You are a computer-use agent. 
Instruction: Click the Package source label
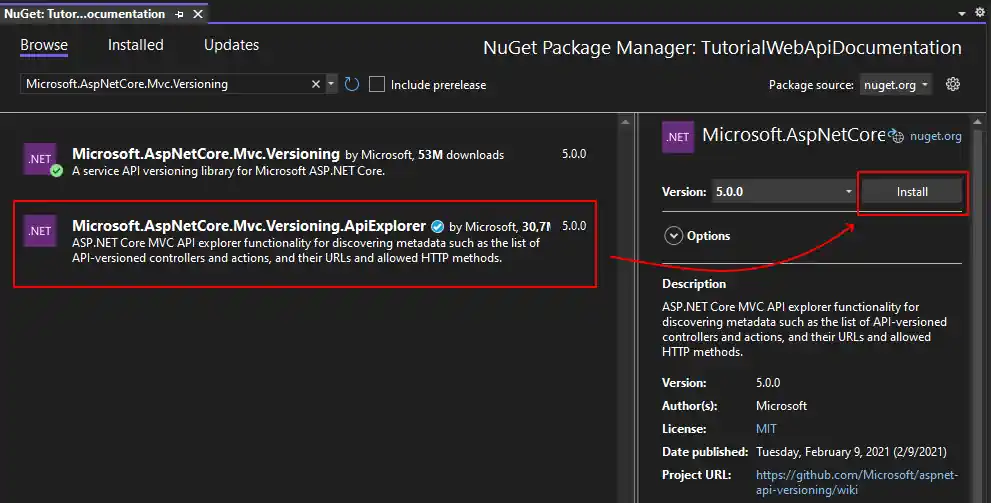point(811,85)
